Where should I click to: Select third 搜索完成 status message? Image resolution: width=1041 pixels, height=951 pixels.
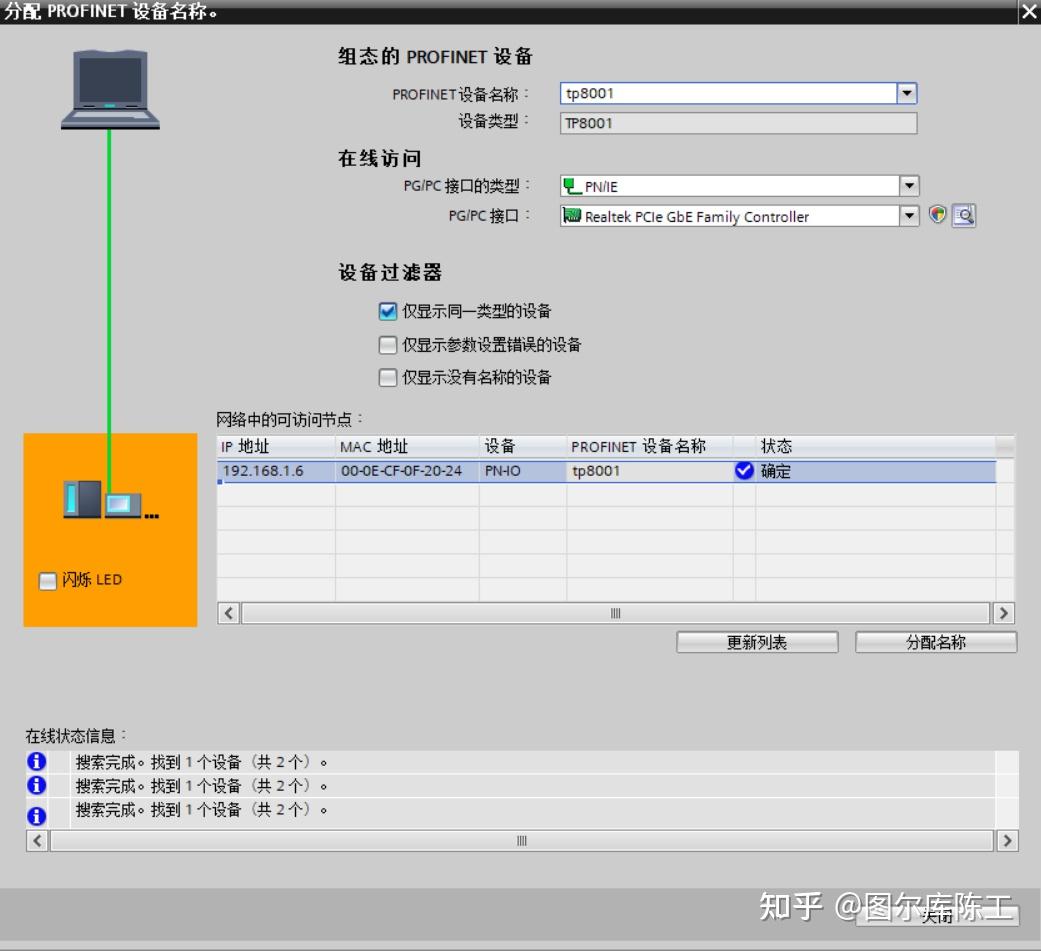click(201, 810)
